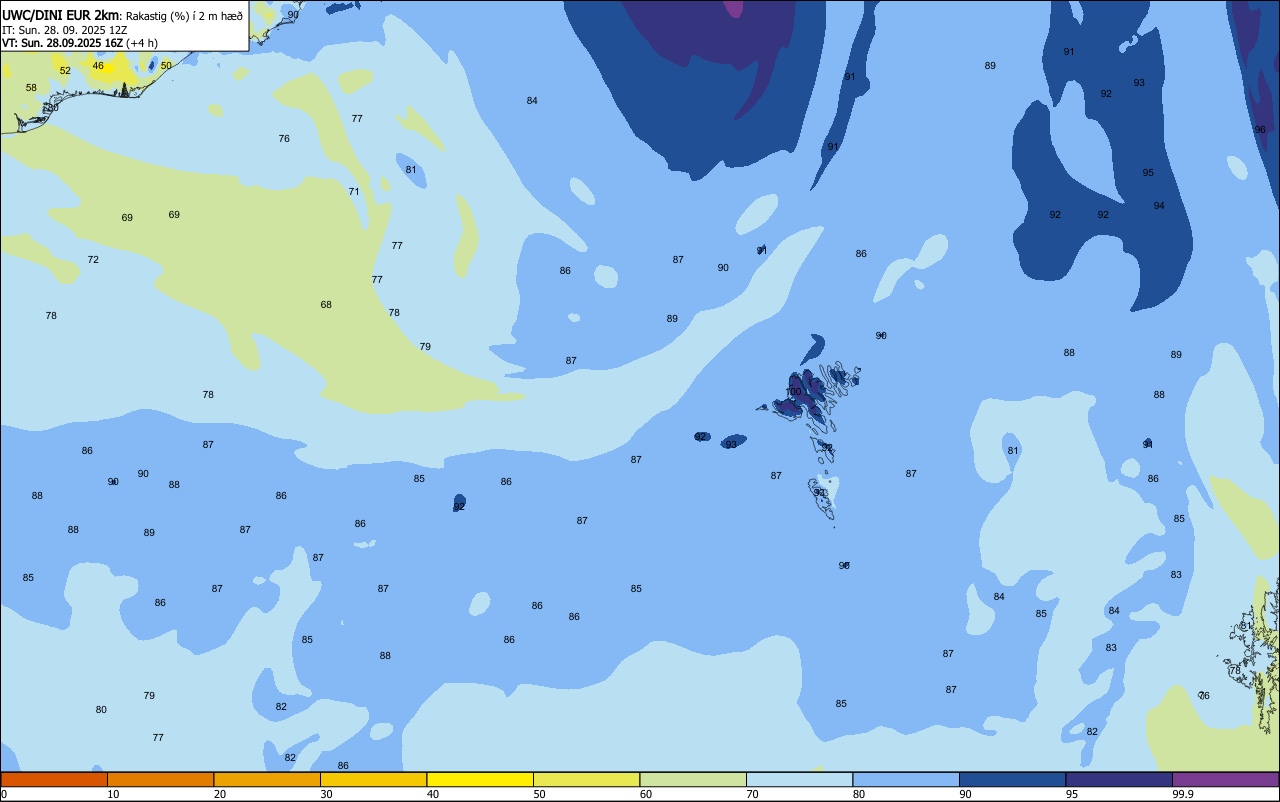Click the 95–99.9 indigo legend swatch
The width and height of the screenshot is (1280, 802).
(x=1119, y=779)
